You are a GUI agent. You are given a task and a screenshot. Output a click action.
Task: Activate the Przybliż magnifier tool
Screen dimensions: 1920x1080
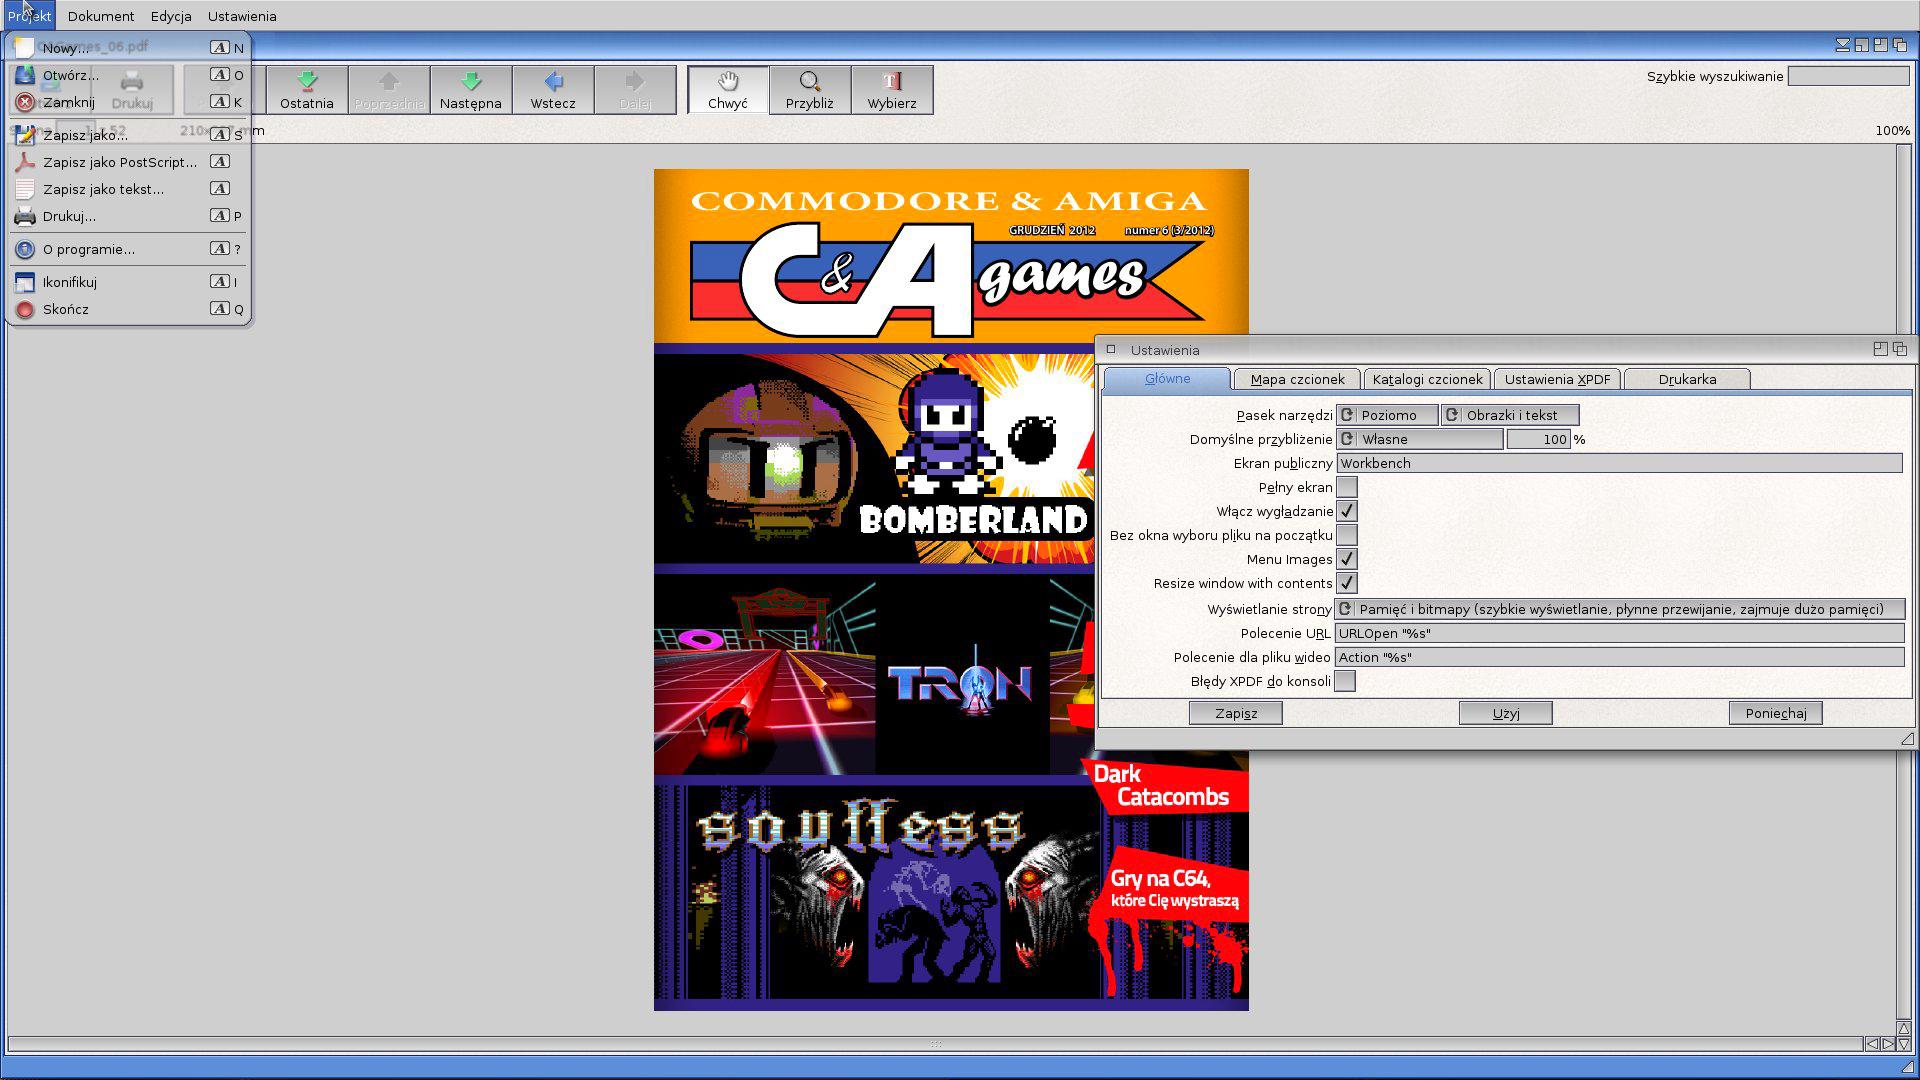(x=810, y=90)
